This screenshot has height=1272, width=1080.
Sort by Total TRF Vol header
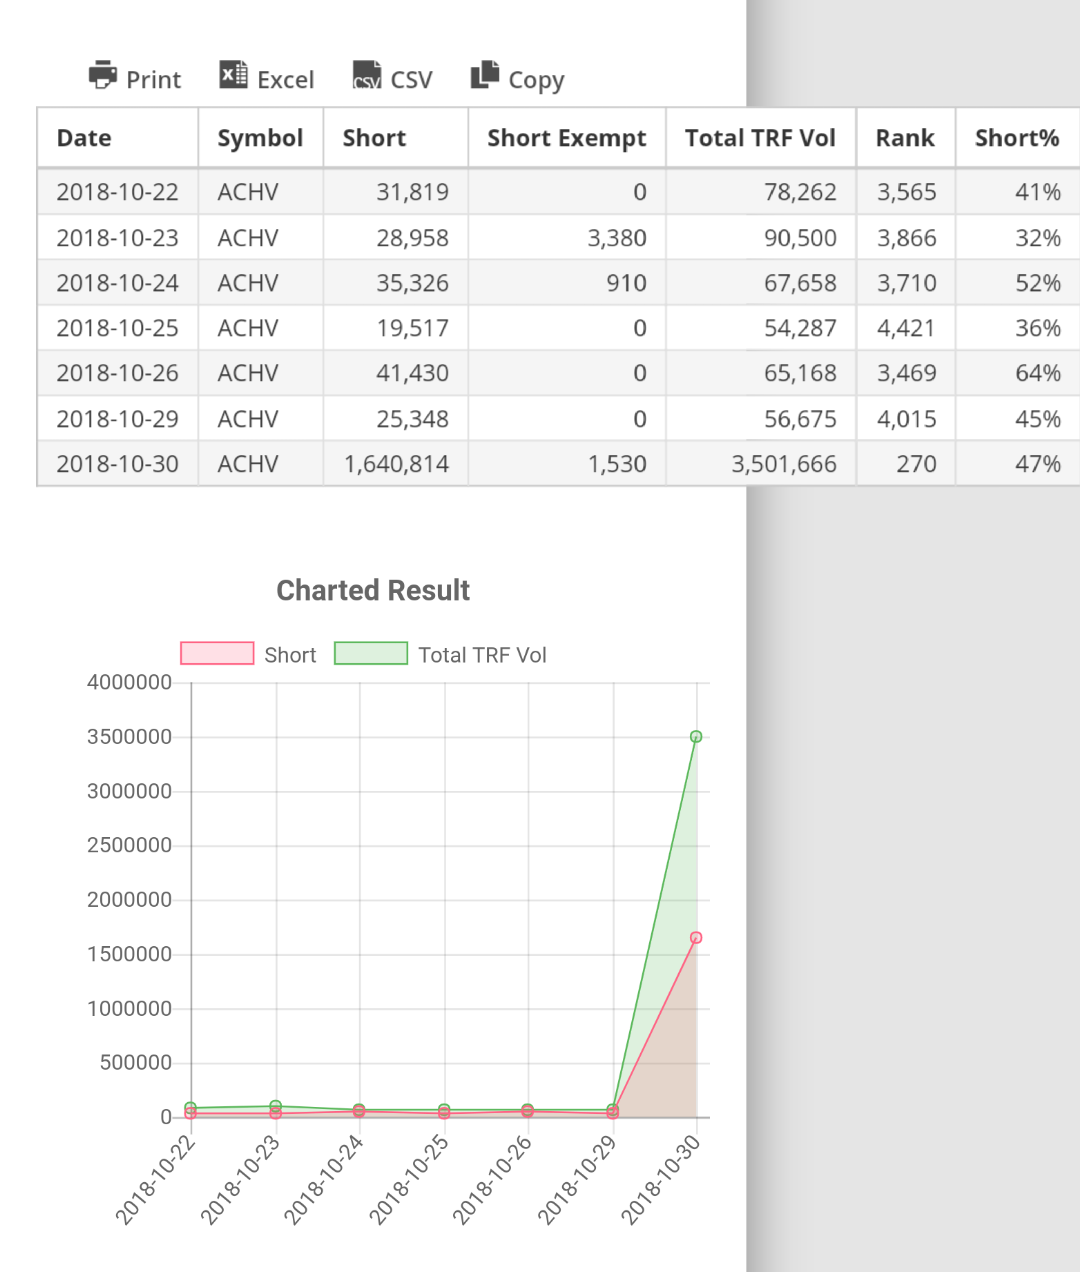[760, 138]
